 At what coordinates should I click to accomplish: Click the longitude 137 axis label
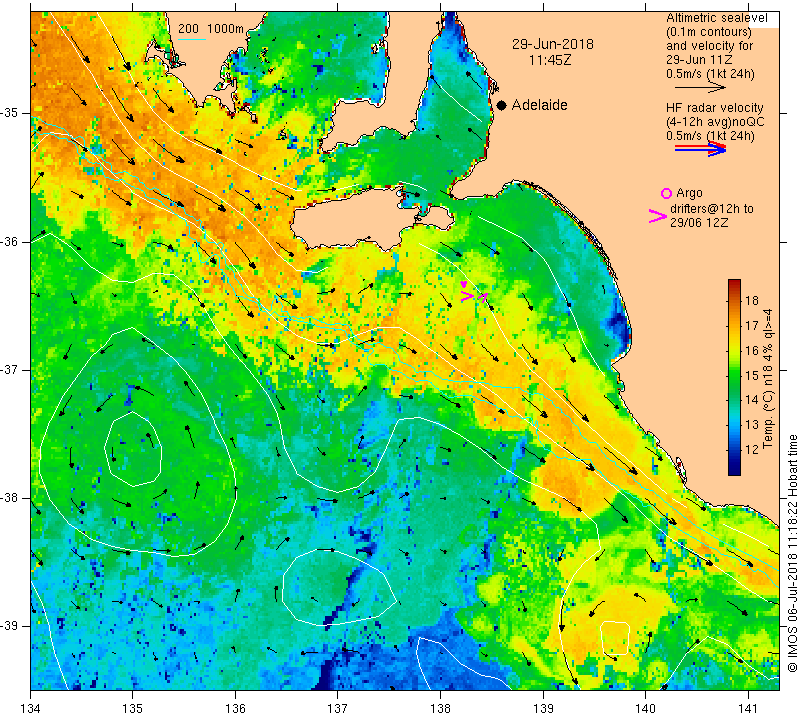click(x=338, y=708)
